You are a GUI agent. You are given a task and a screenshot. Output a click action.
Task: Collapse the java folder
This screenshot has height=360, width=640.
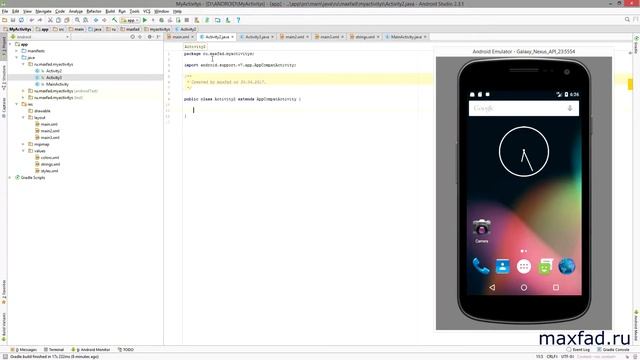point(17,58)
